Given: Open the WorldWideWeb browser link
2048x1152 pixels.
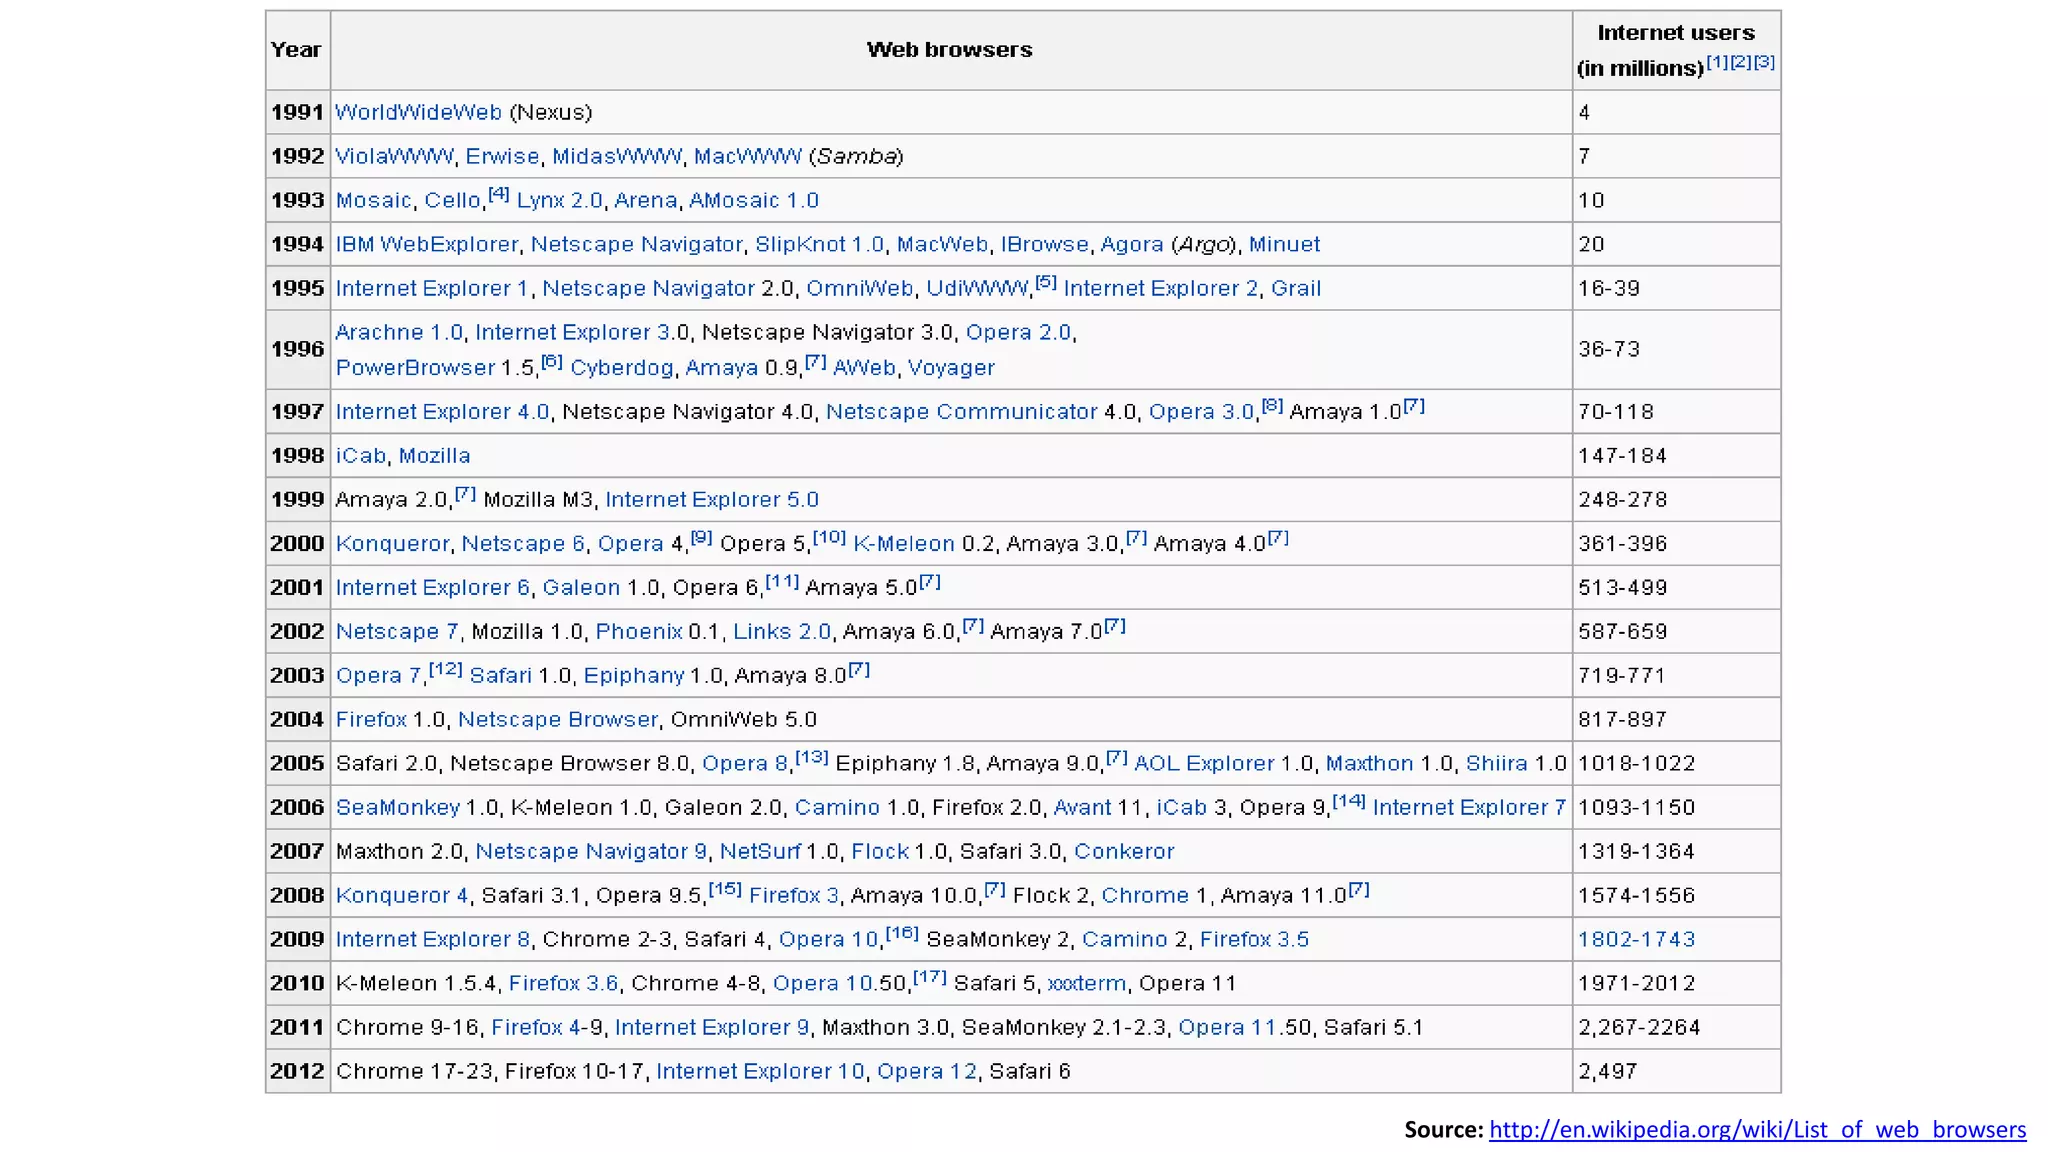Looking at the screenshot, I should (x=418, y=112).
